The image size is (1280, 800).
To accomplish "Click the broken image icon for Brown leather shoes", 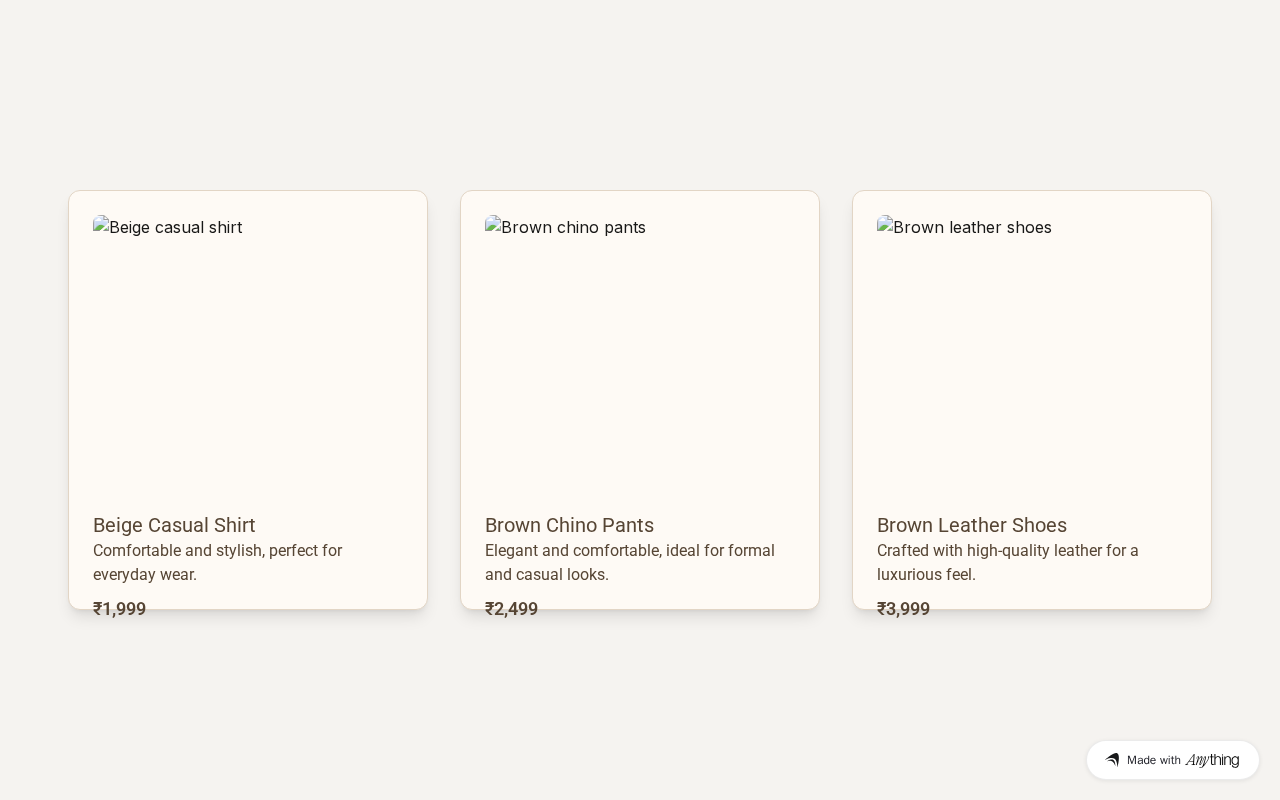I will (885, 226).
